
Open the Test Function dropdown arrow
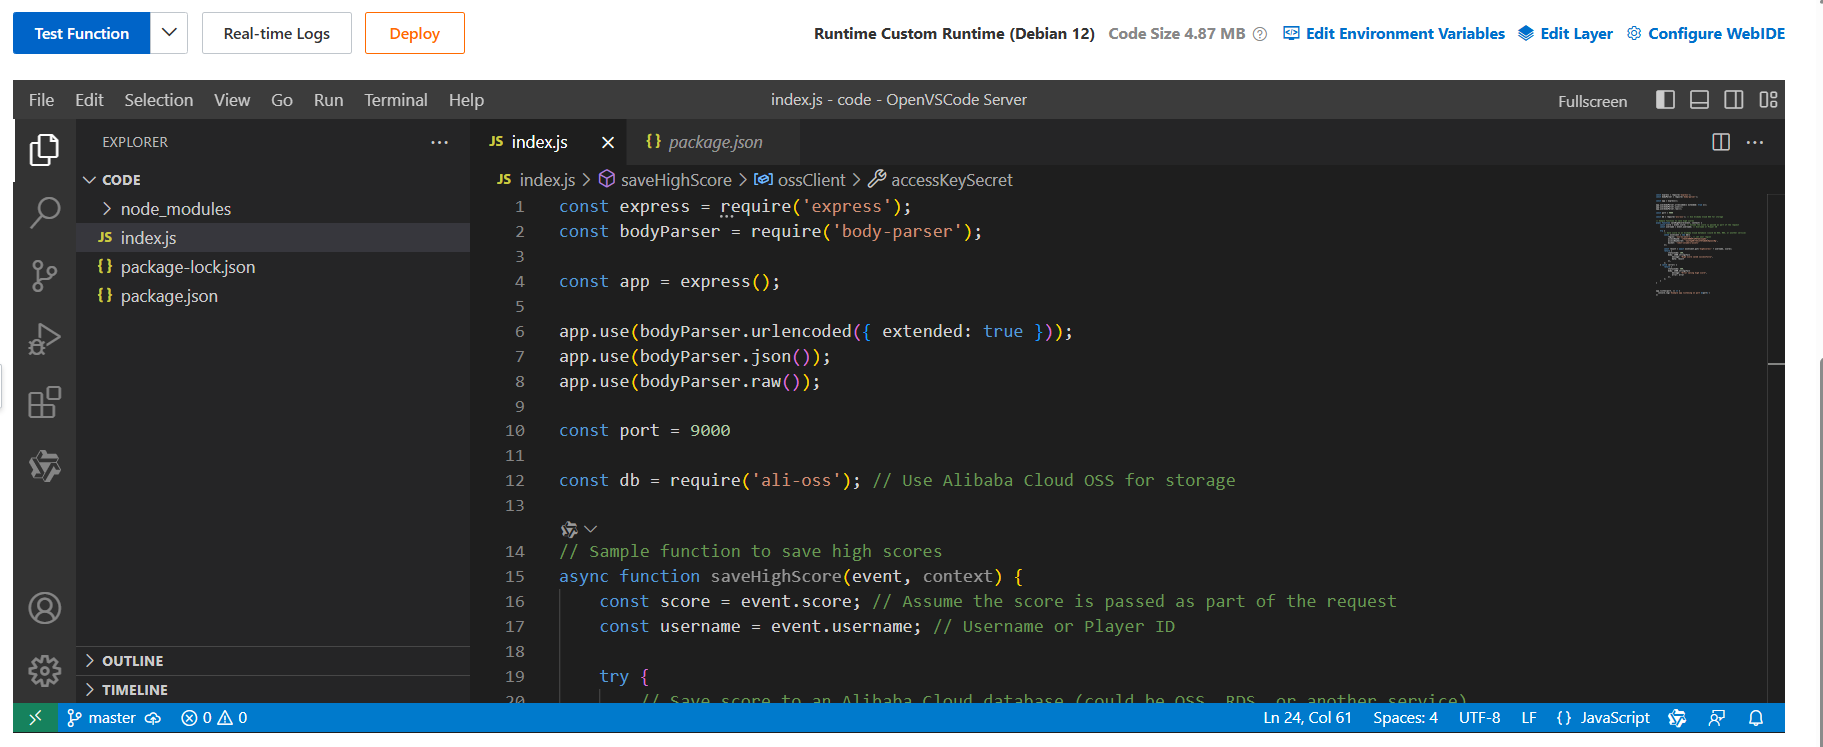click(169, 33)
